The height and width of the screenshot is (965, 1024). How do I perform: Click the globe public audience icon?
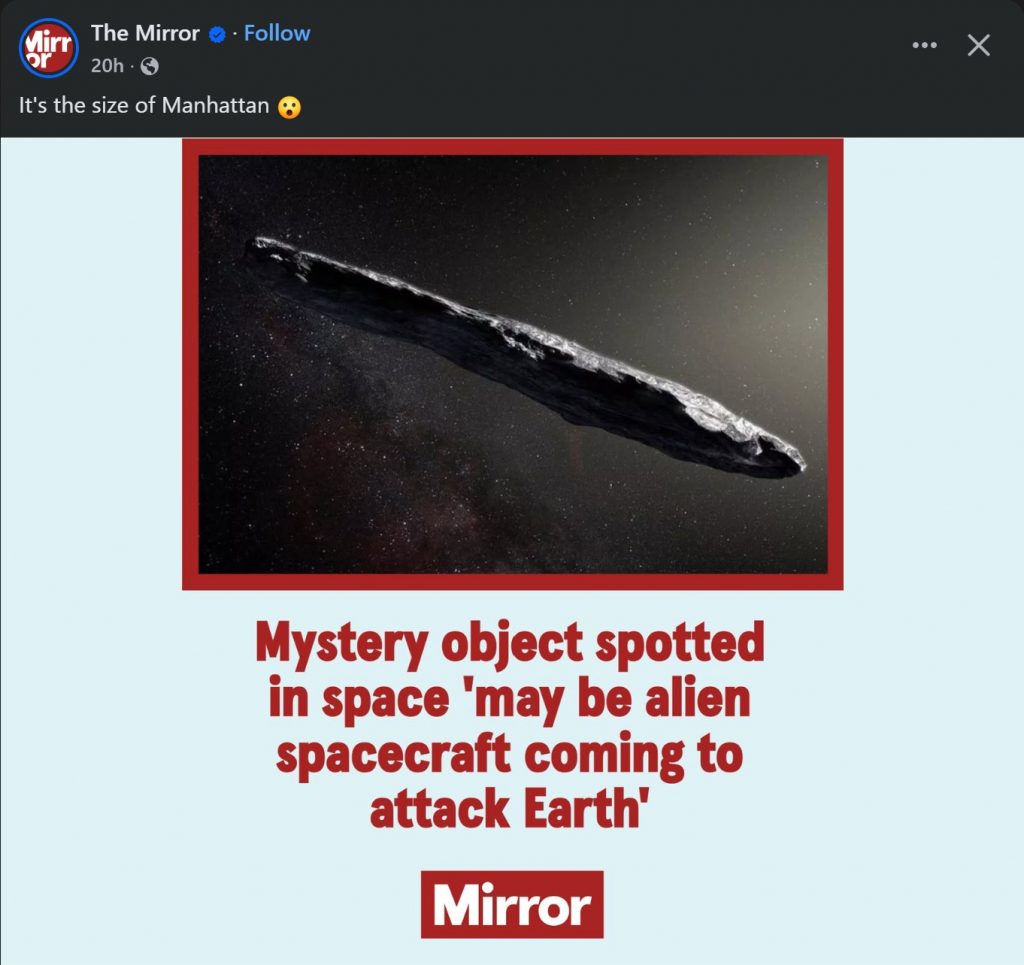pyautogui.click(x=150, y=67)
